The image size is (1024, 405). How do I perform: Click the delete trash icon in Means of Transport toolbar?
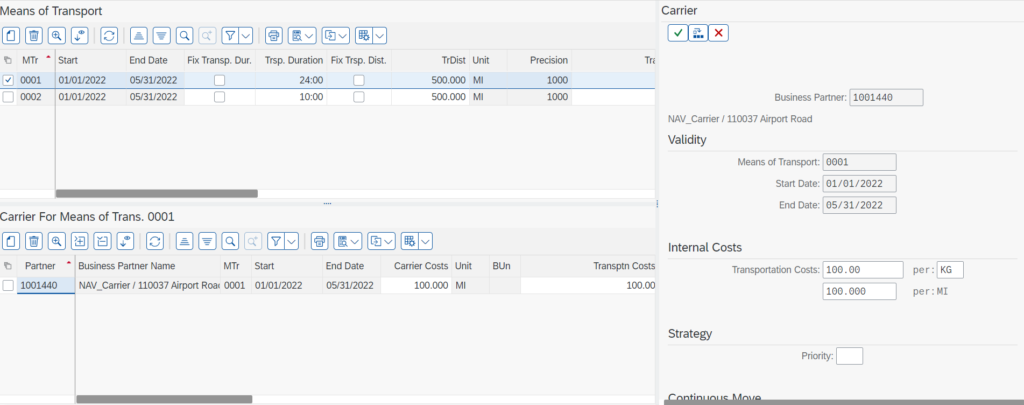tap(33, 35)
